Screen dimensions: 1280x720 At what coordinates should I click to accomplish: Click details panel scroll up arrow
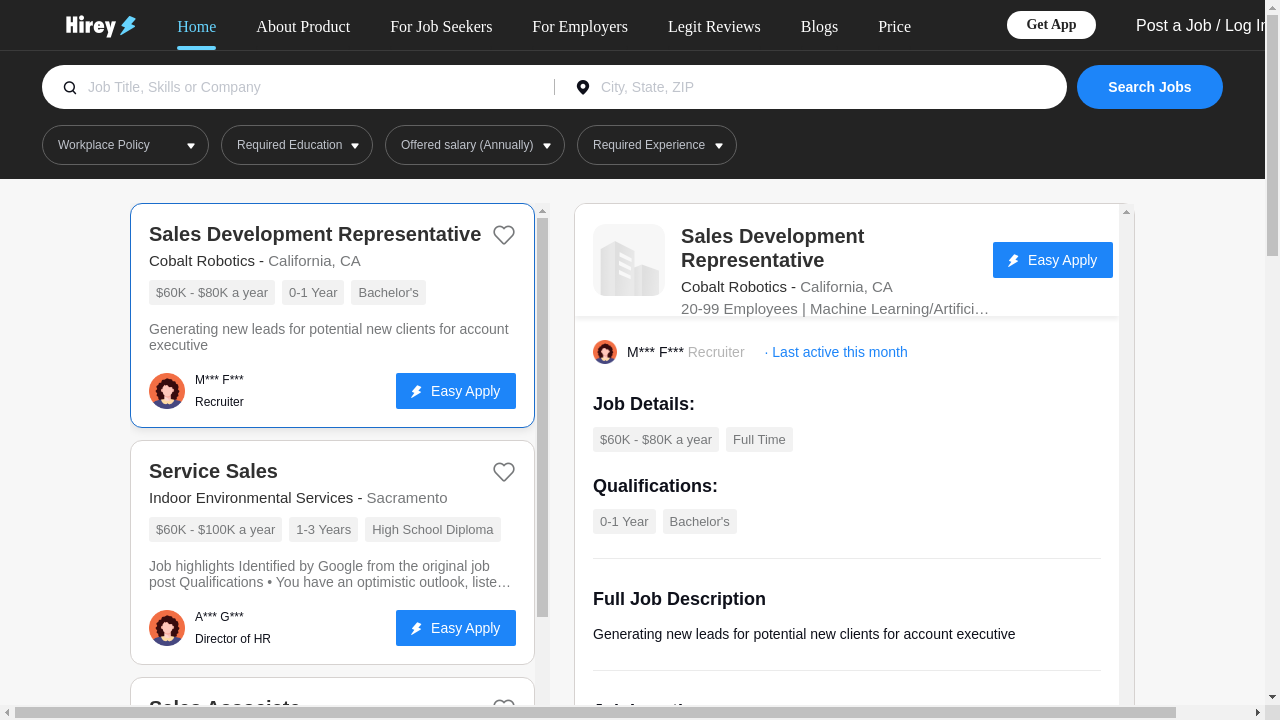1126,212
